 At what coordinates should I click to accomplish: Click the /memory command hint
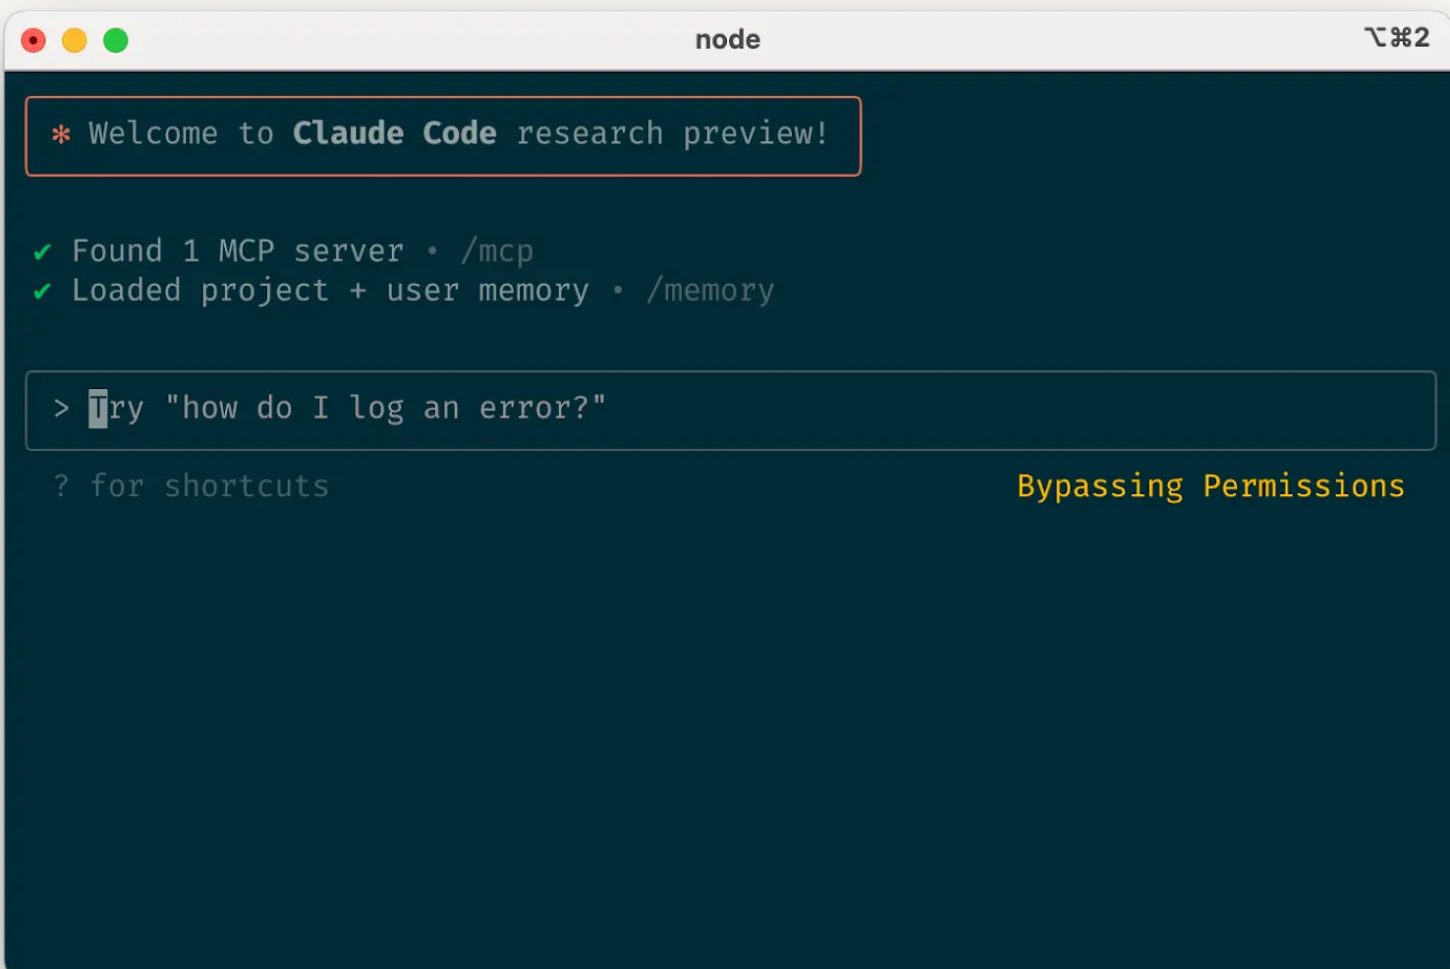709,291
